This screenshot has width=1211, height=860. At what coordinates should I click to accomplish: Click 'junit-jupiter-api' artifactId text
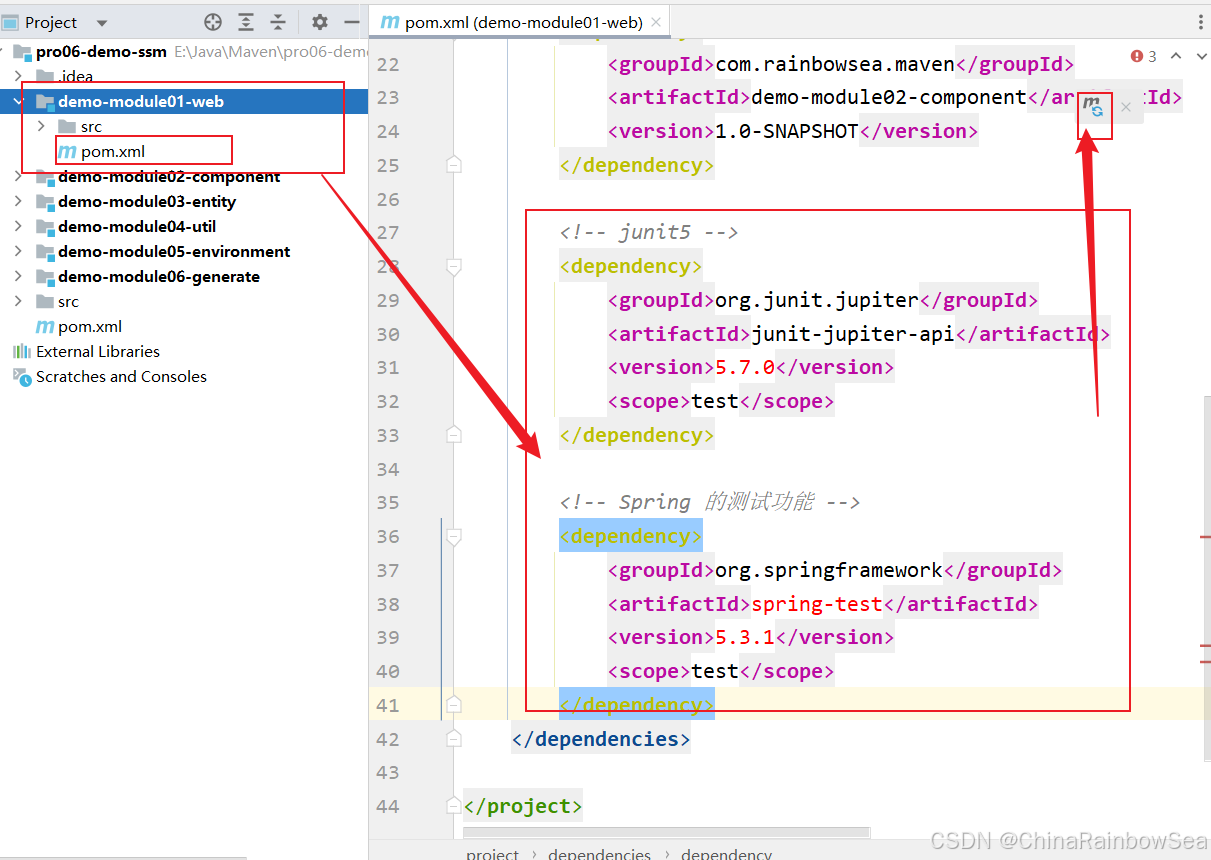[853, 334]
